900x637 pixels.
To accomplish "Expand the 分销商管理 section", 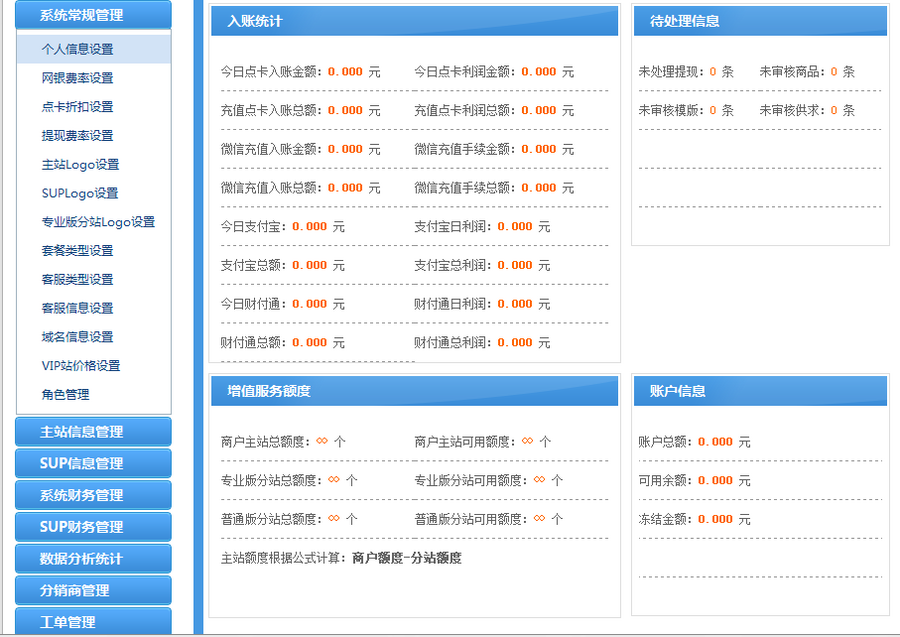I will 93,590.
